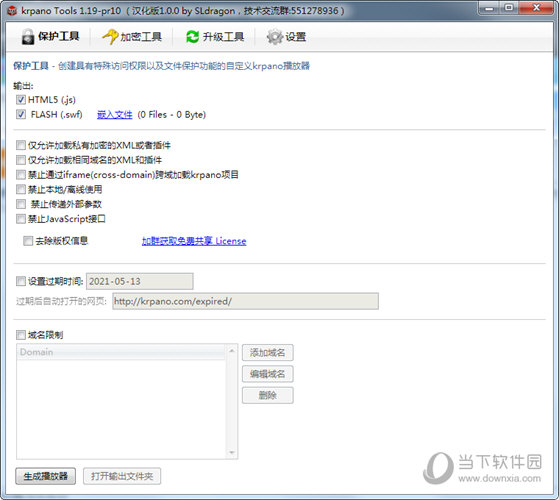Click the krpano app icon in title bar
Image resolution: width=559 pixels, height=500 pixels.
pos(12,11)
